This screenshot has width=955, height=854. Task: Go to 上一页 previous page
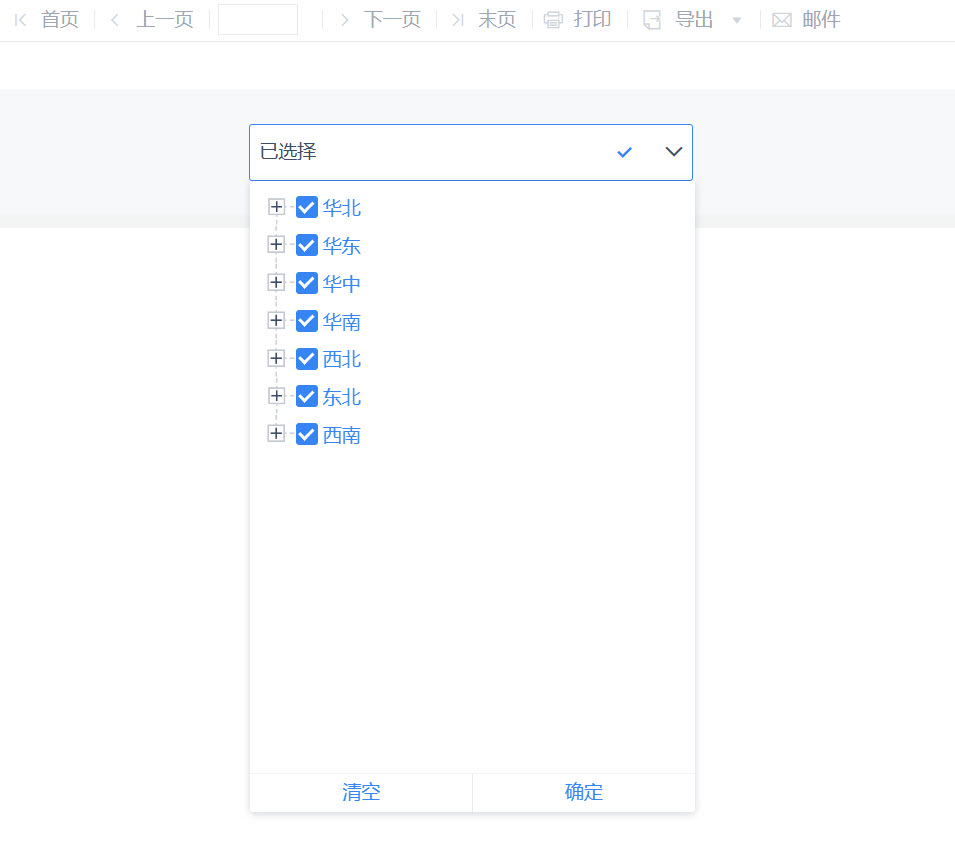click(165, 19)
